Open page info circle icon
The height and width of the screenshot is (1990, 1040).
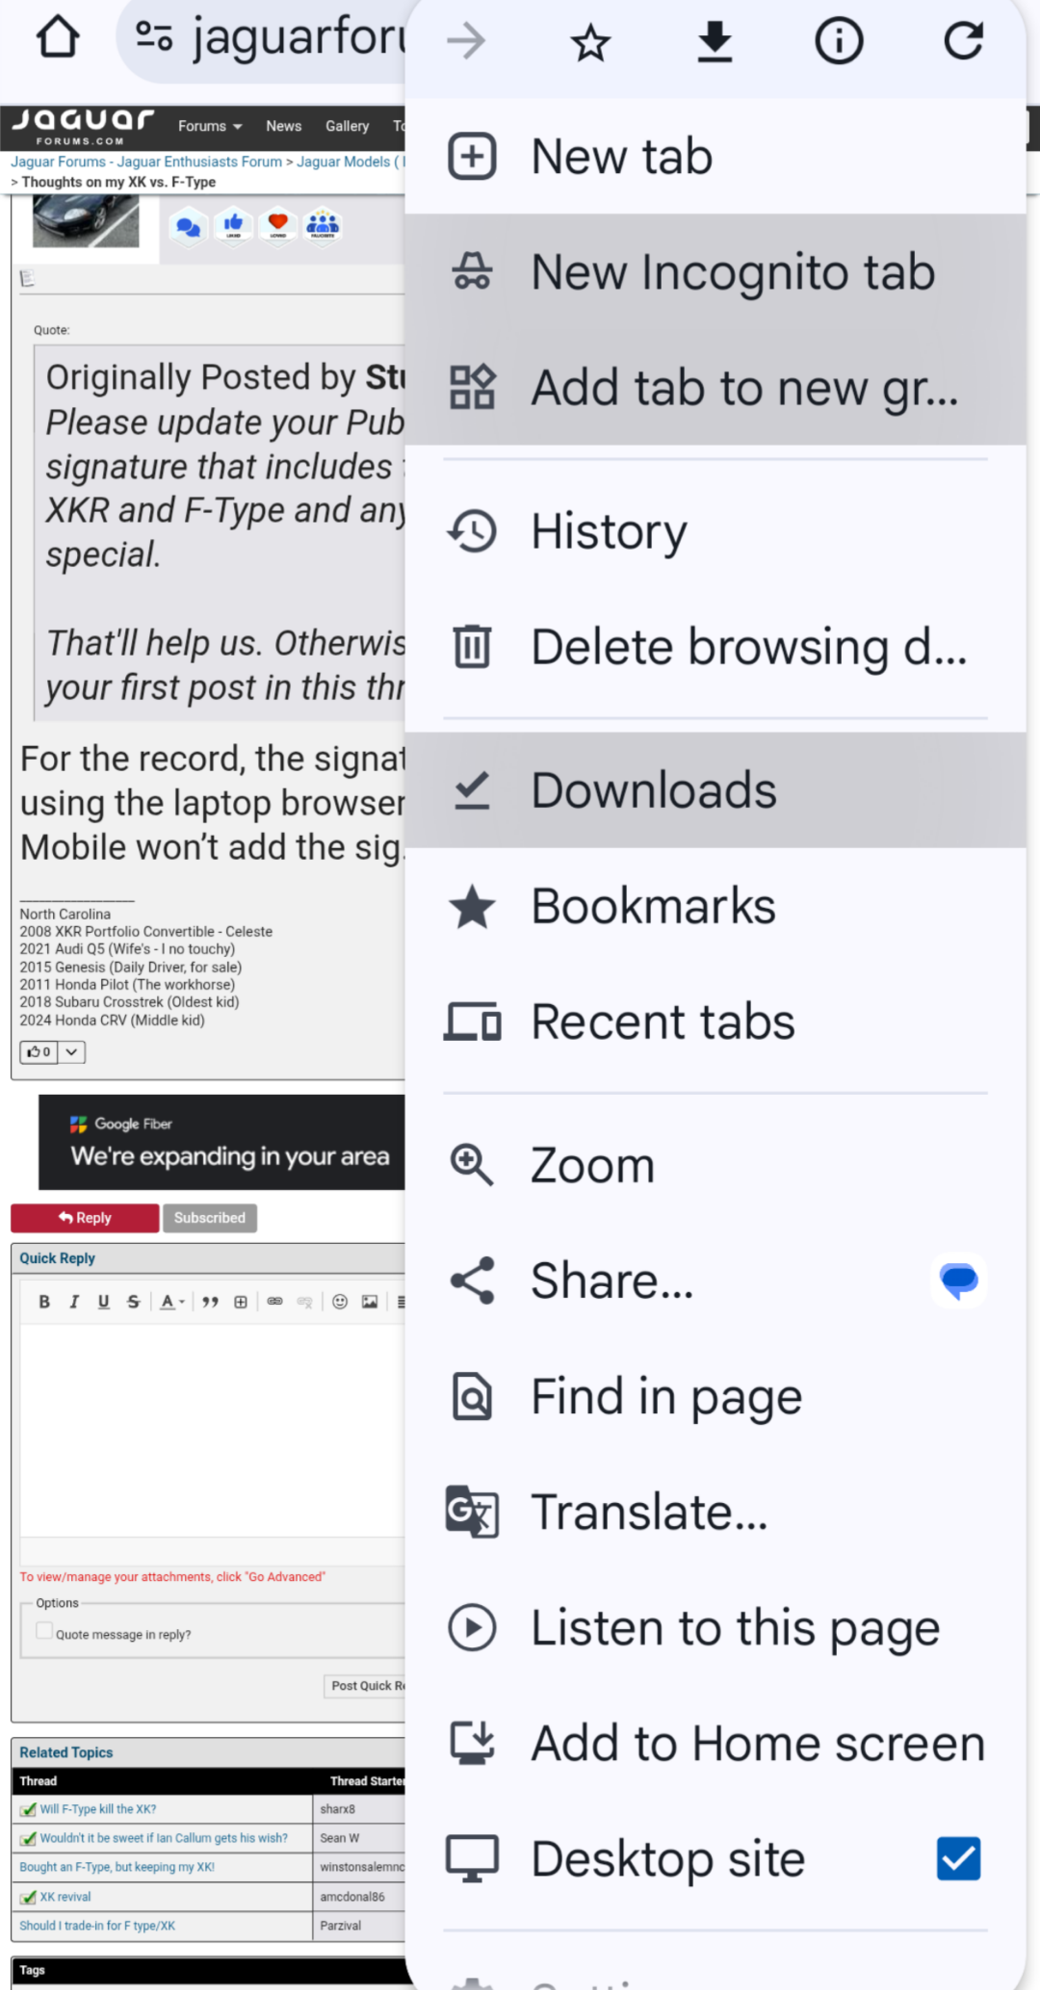tap(838, 42)
